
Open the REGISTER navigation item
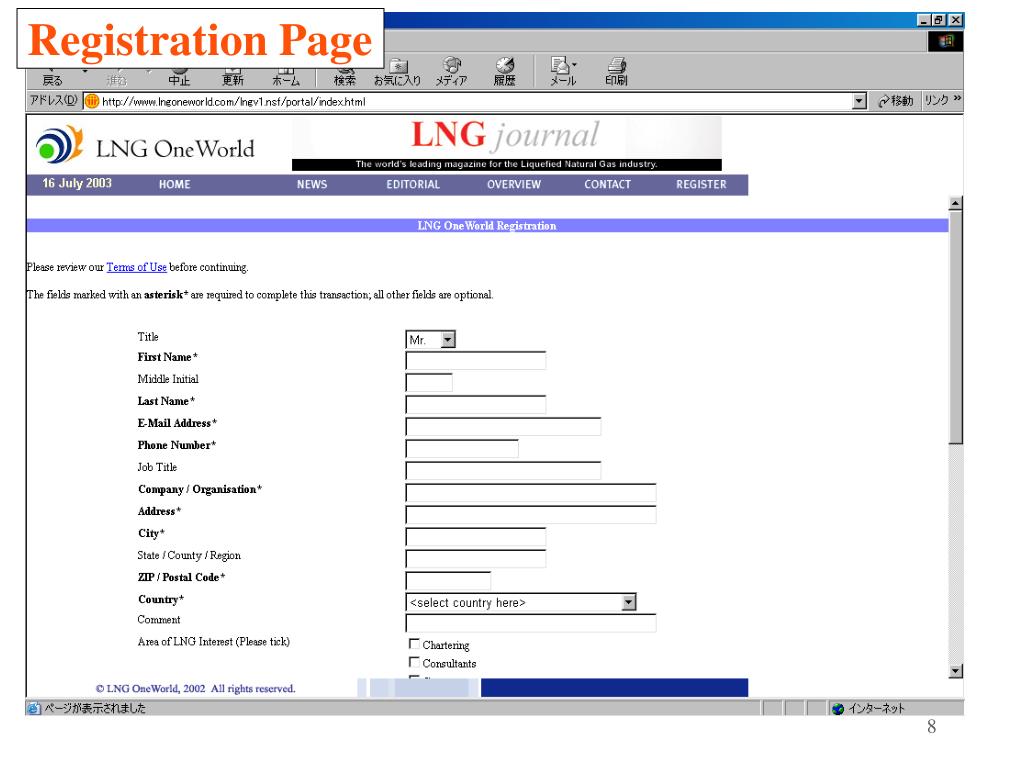(x=701, y=184)
